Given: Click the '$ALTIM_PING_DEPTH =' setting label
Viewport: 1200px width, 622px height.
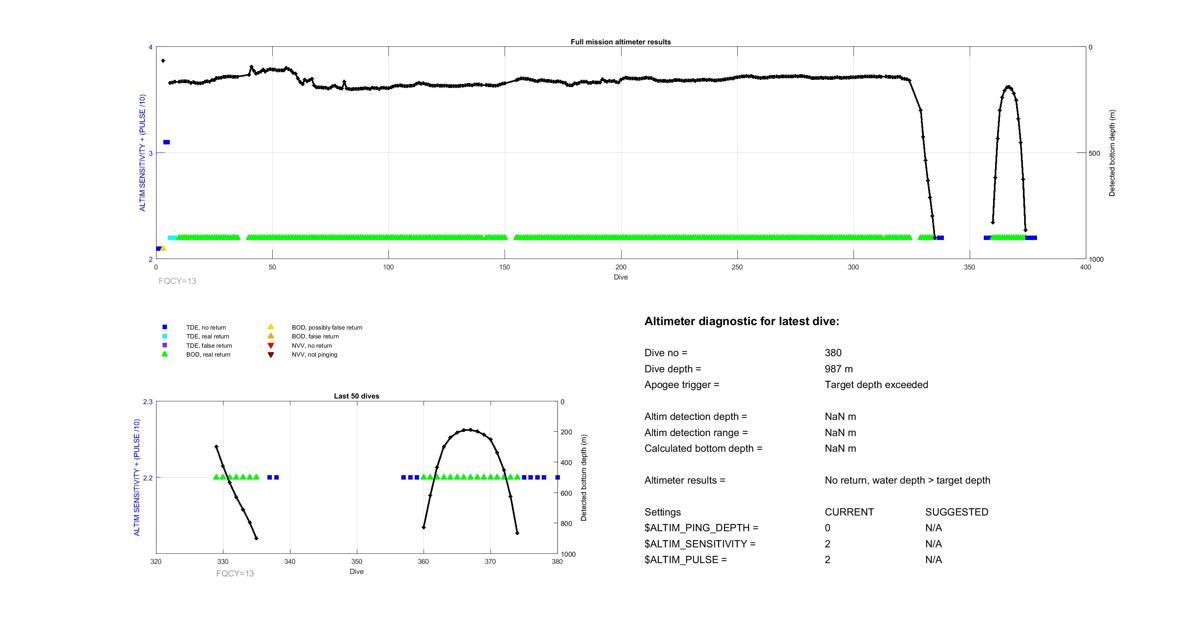Looking at the screenshot, I should pos(701,528).
